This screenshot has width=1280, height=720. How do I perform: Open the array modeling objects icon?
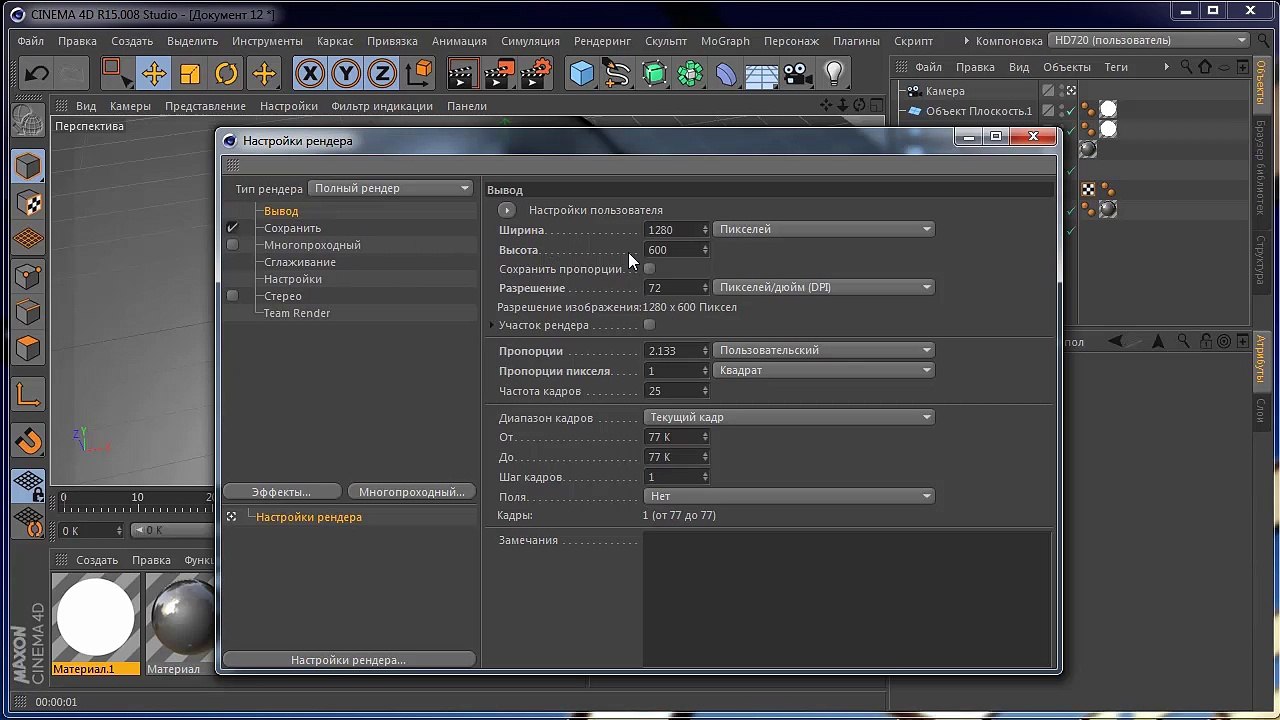690,74
